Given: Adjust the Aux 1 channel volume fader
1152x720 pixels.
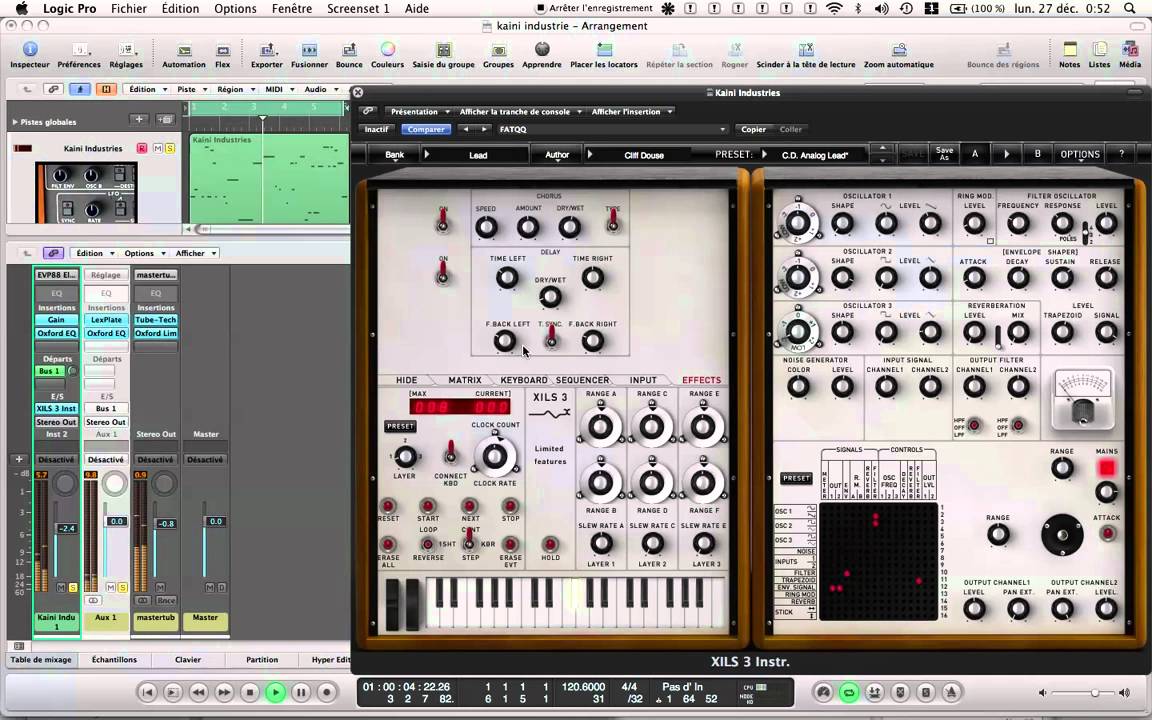Looking at the screenshot, I should pos(117,521).
